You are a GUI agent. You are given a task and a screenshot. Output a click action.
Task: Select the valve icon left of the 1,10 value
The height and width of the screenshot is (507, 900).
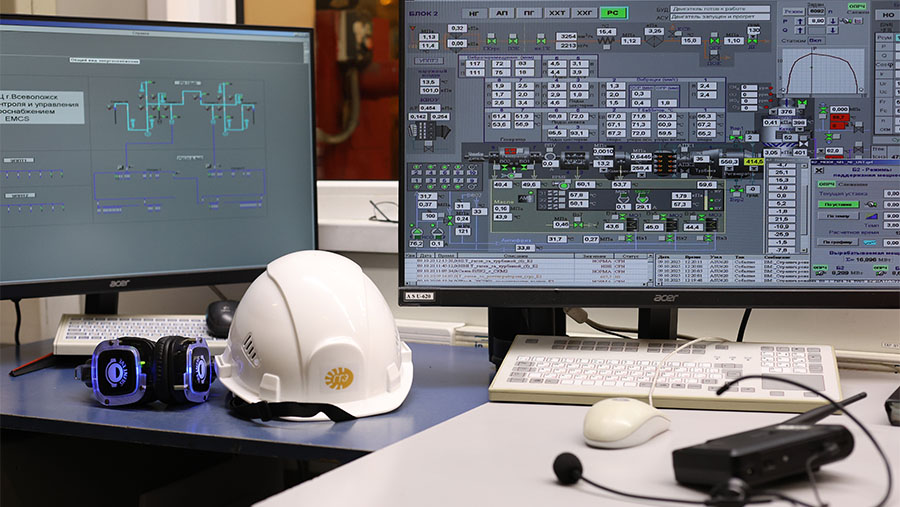713,40
